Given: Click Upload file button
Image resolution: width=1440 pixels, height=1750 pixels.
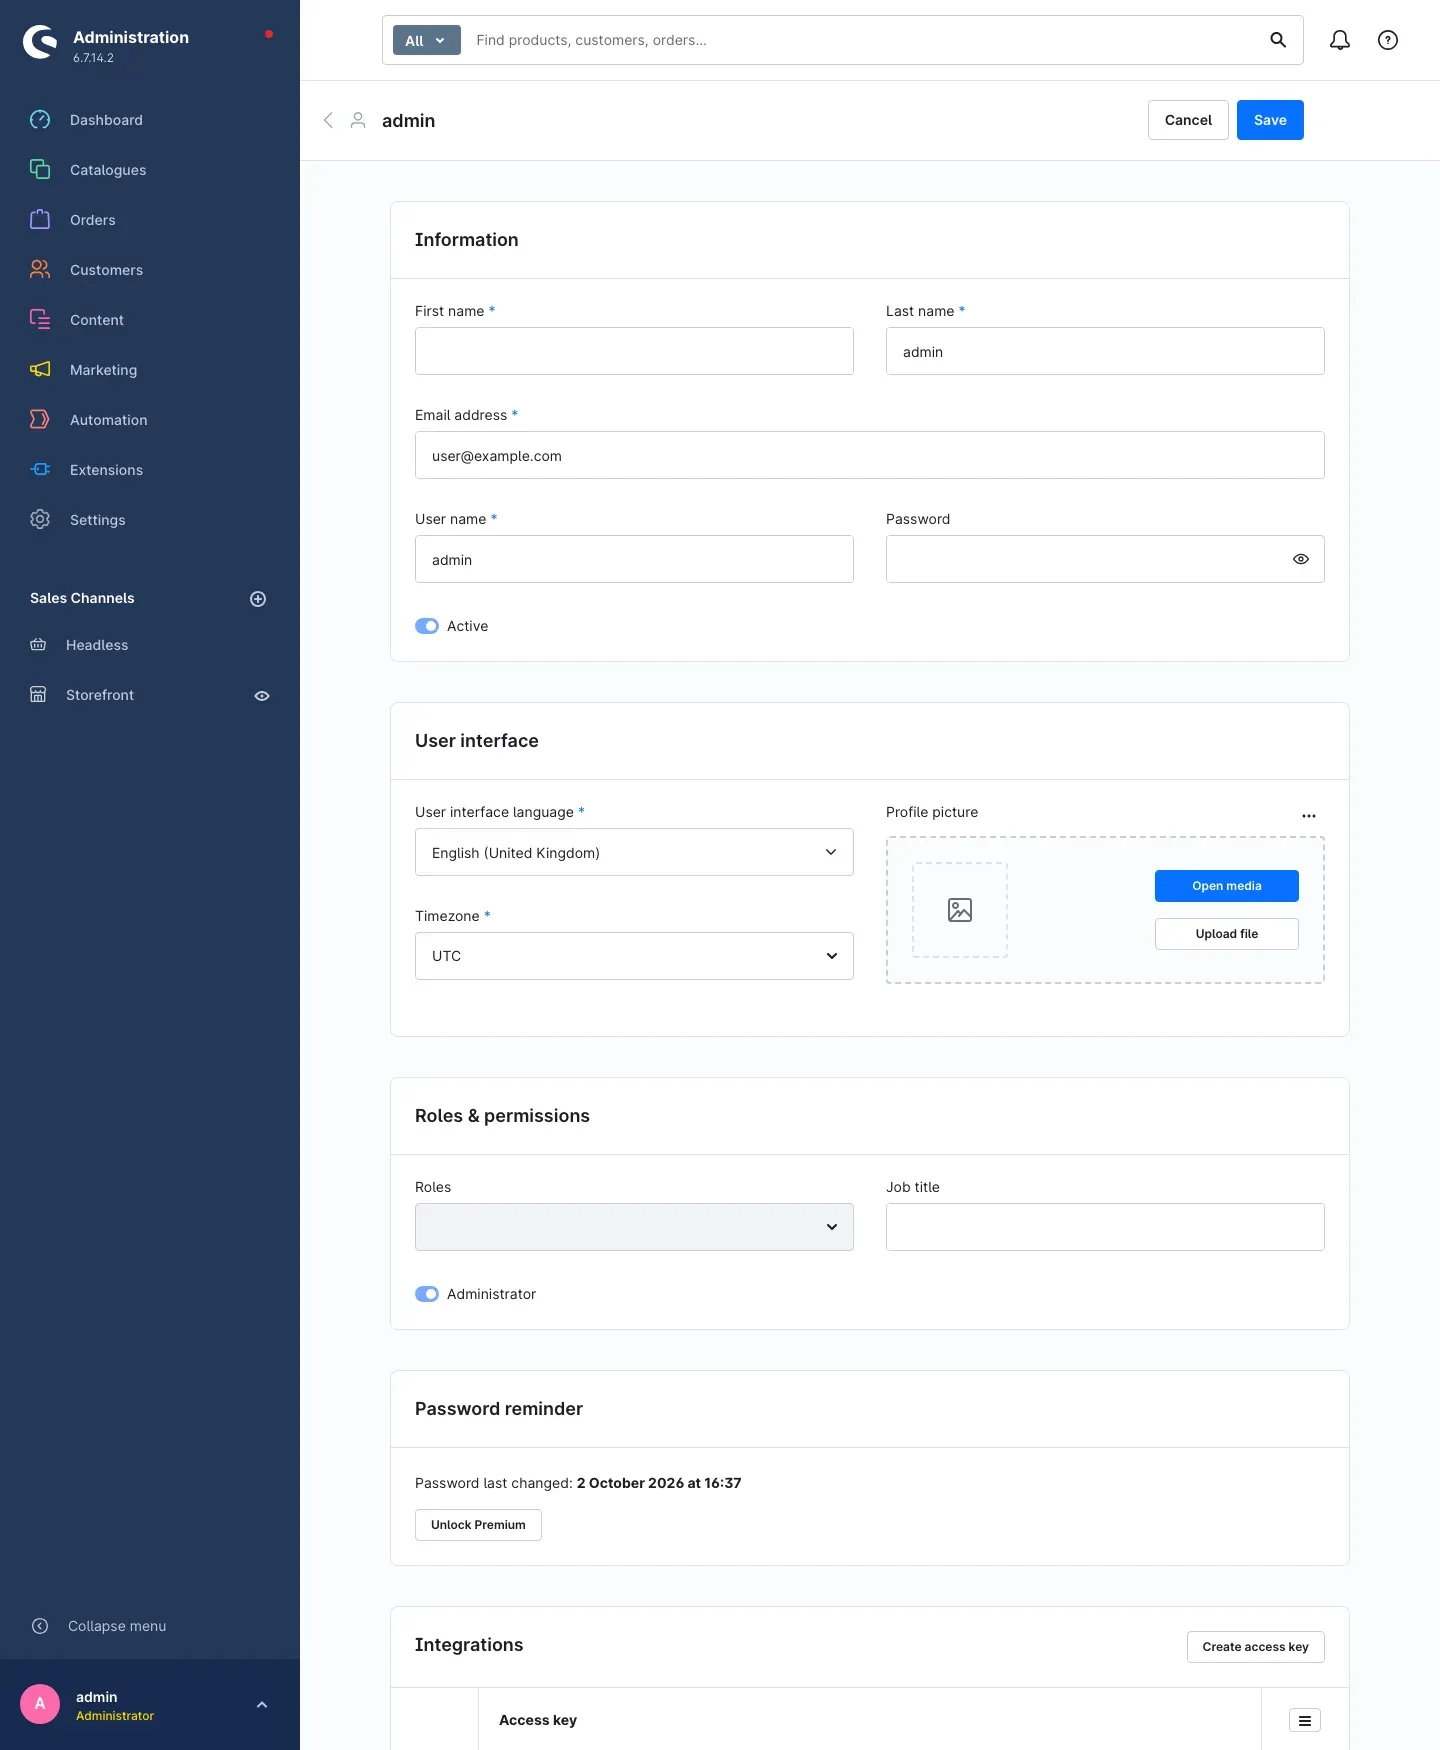Looking at the screenshot, I should [x=1227, y=934].
